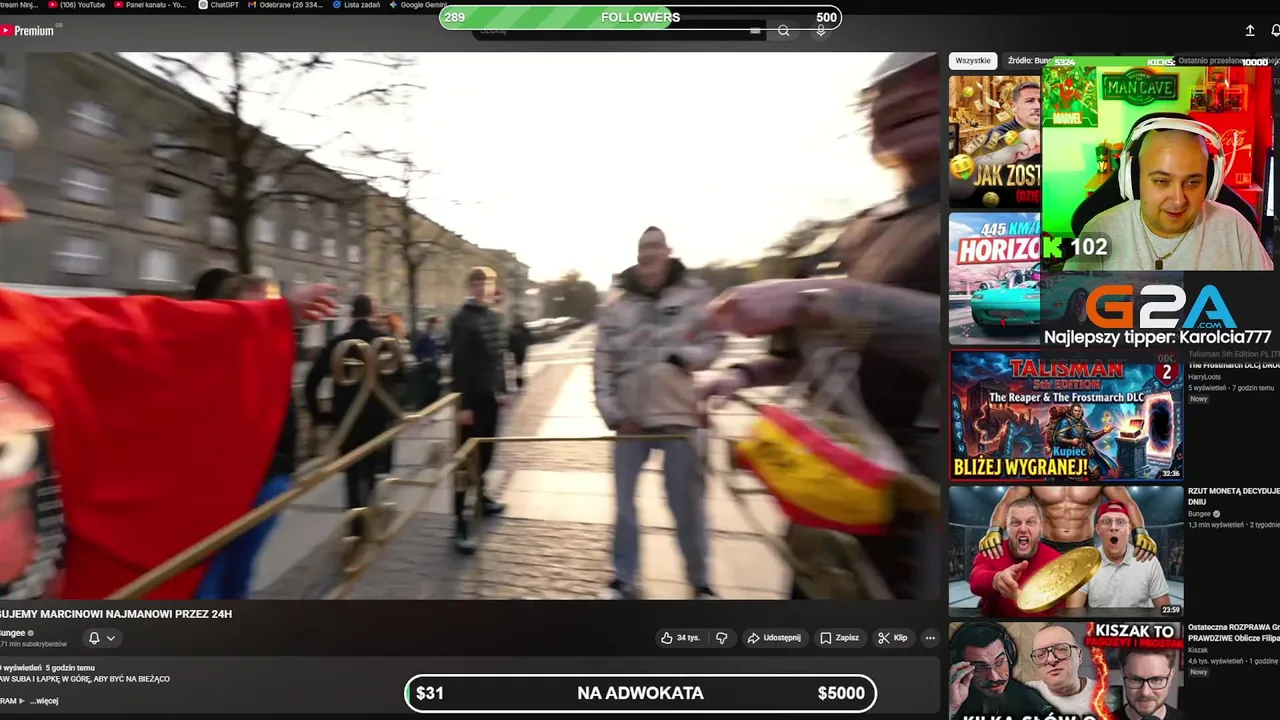Click the main video player
The height and width of the screenshot is (720, 1280).
(x=469, y=326)
